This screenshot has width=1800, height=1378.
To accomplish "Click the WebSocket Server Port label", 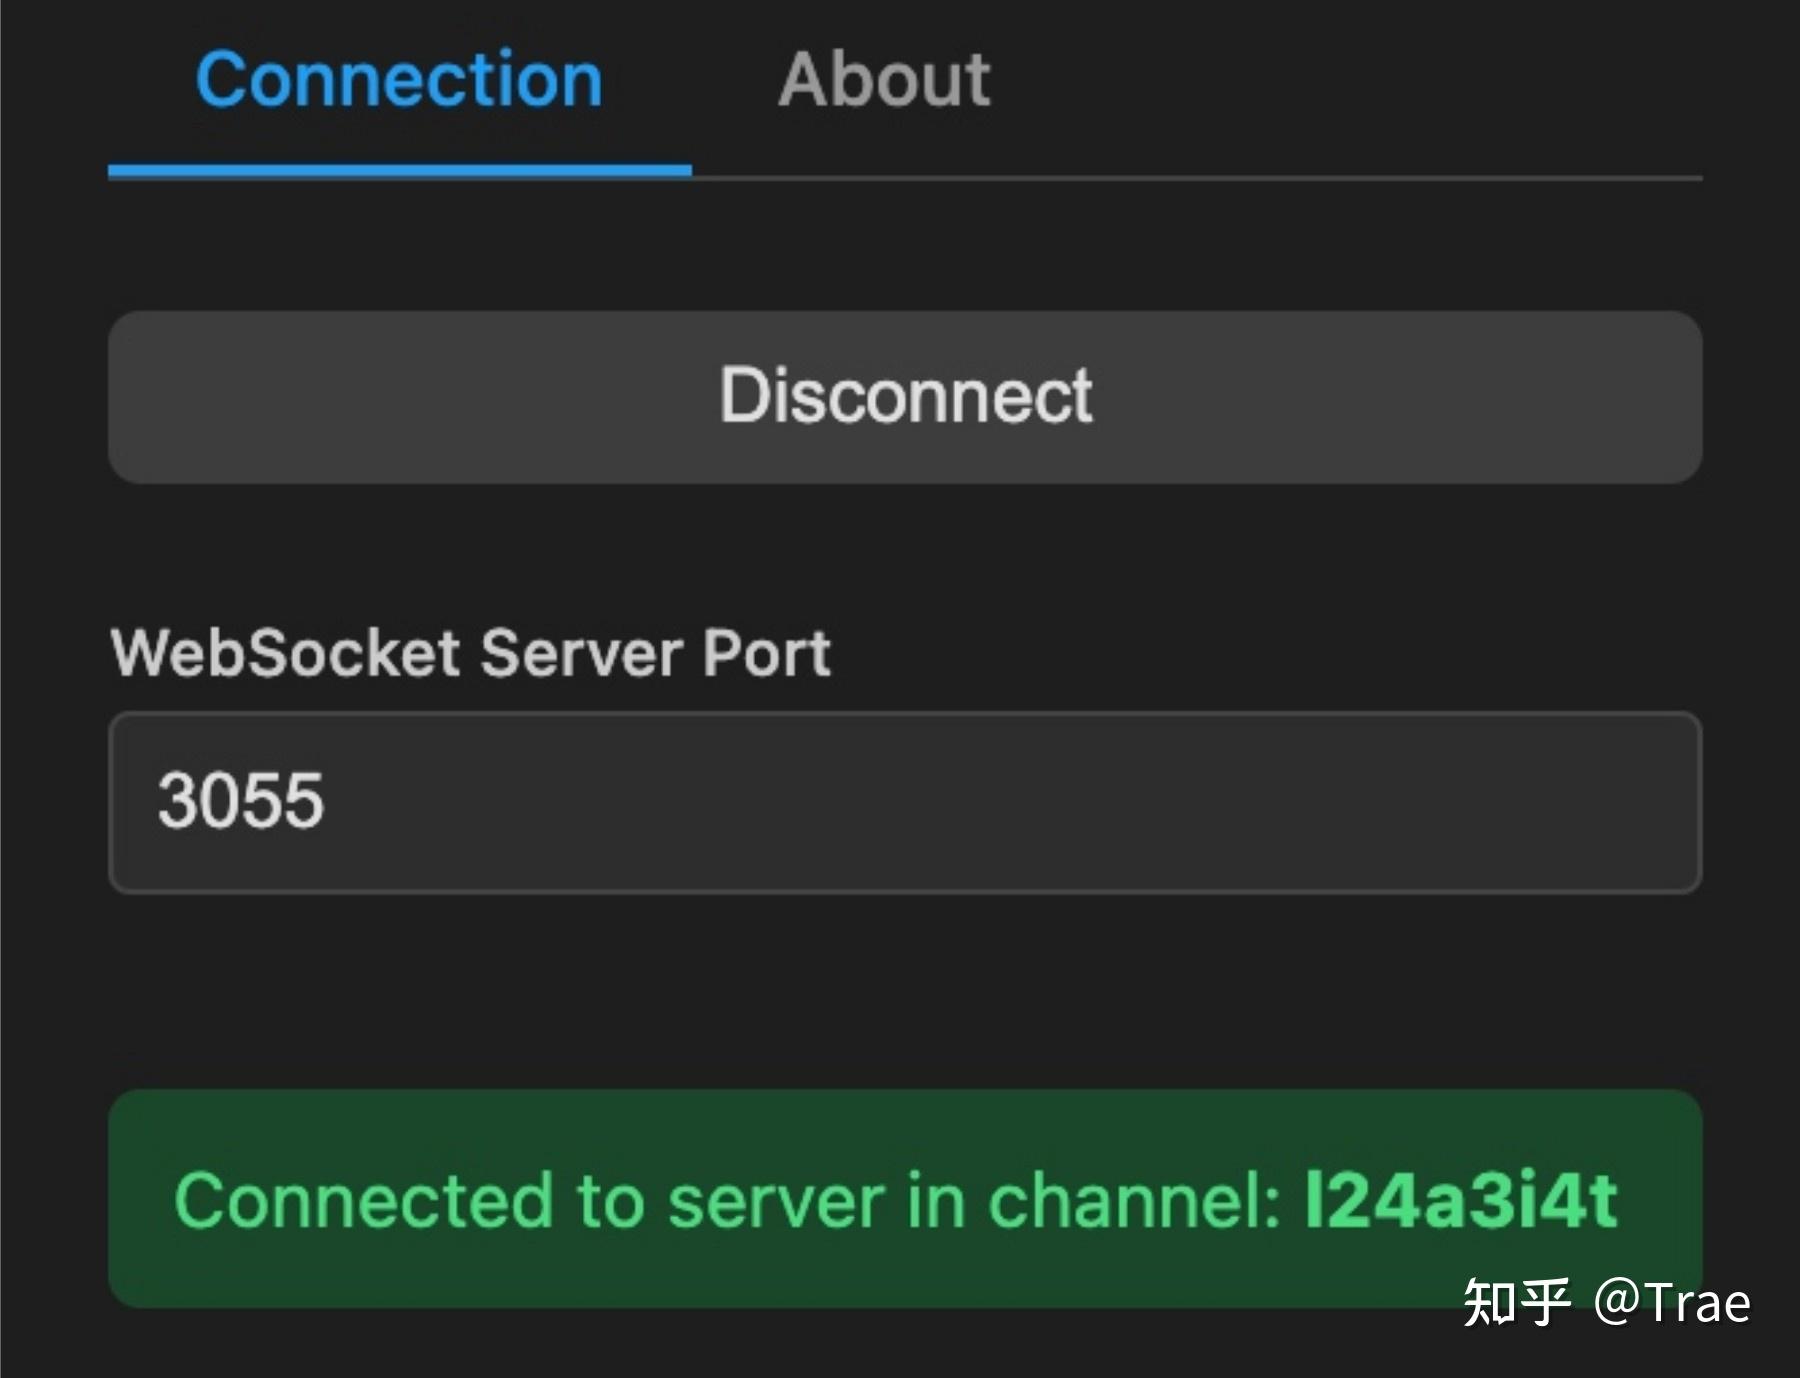I will (x=470, y=653).
